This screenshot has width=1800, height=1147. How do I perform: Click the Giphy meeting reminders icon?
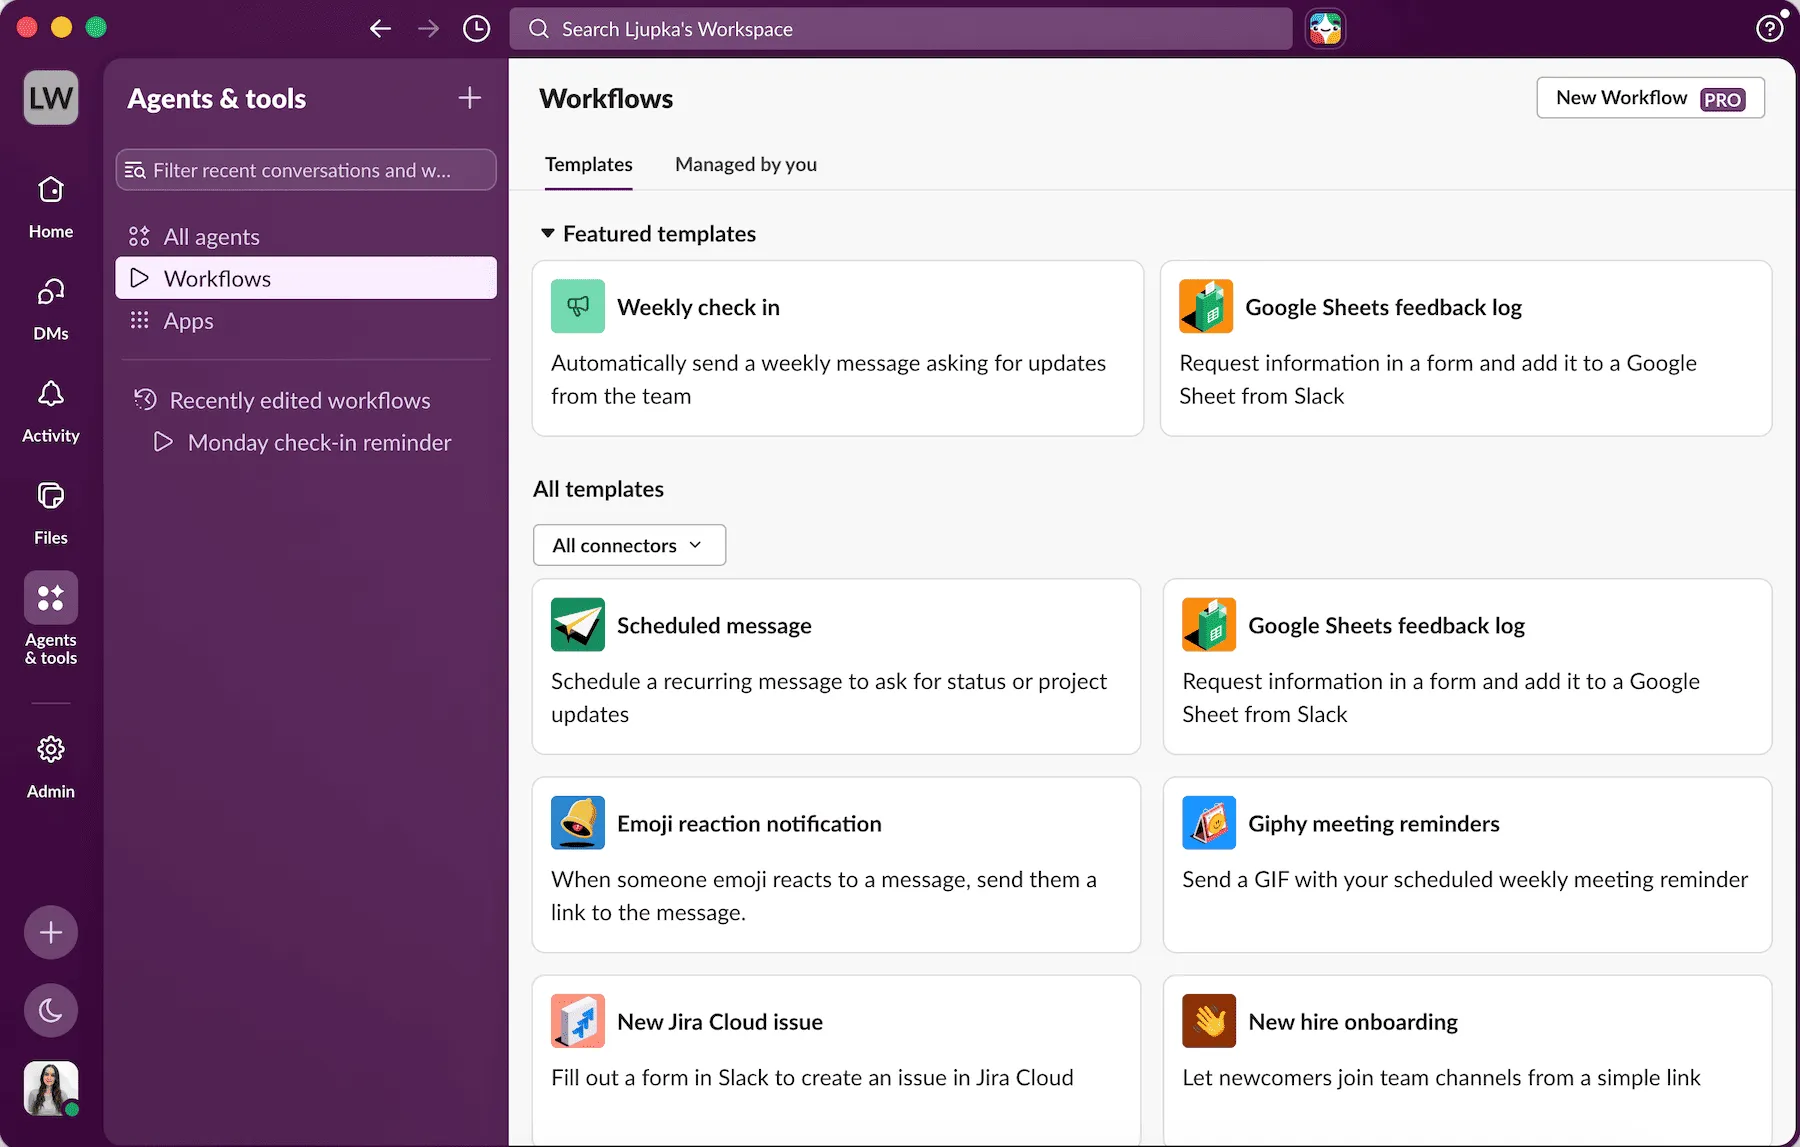coord(1209,822)
